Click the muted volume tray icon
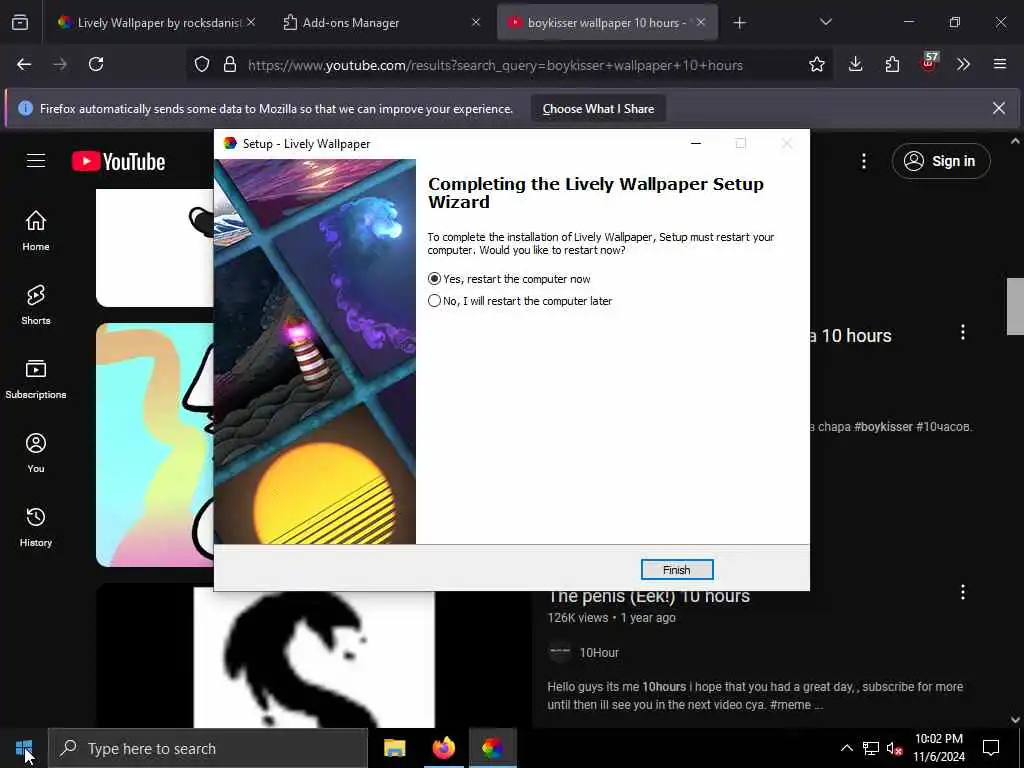This screenshot has height=768, width=1024. (x=894, y=748)
